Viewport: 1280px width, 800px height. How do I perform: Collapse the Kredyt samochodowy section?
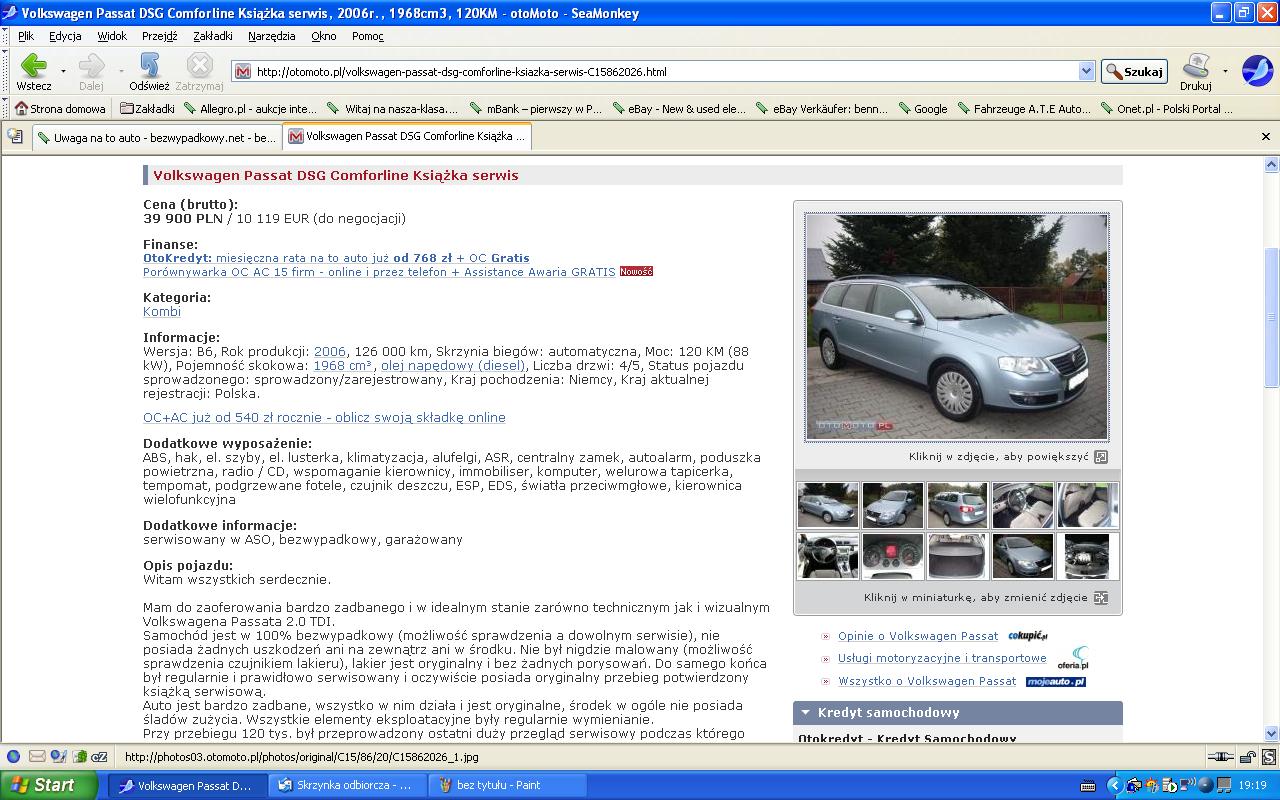pyautogui.click(x=806, y=713)
